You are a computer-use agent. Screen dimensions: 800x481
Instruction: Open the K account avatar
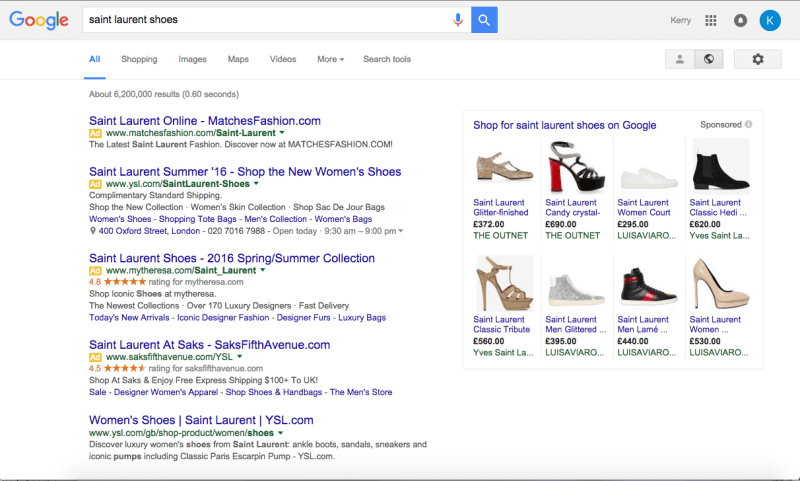[x=770, y=20]
